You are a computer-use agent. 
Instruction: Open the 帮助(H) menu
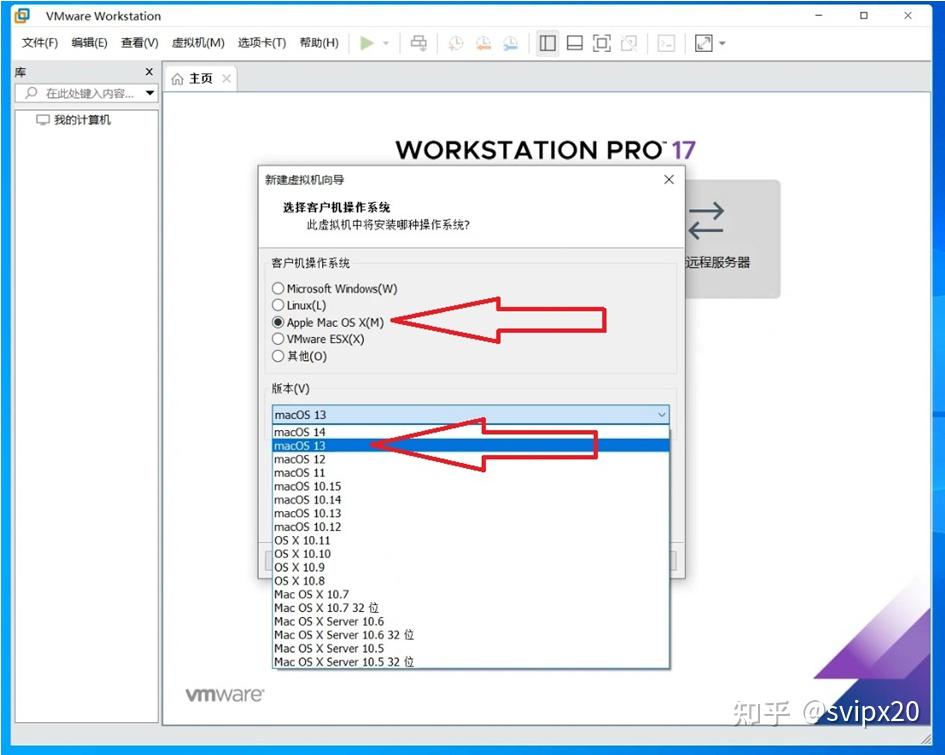coord(319,43)
